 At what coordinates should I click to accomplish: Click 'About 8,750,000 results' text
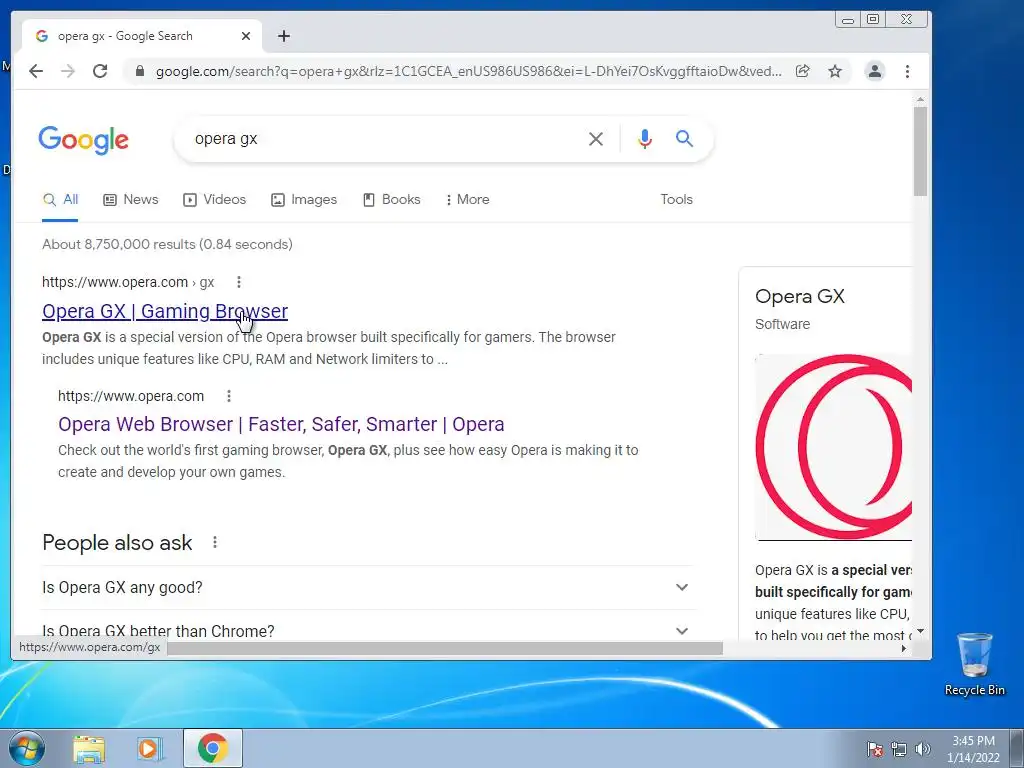point(167,244)
